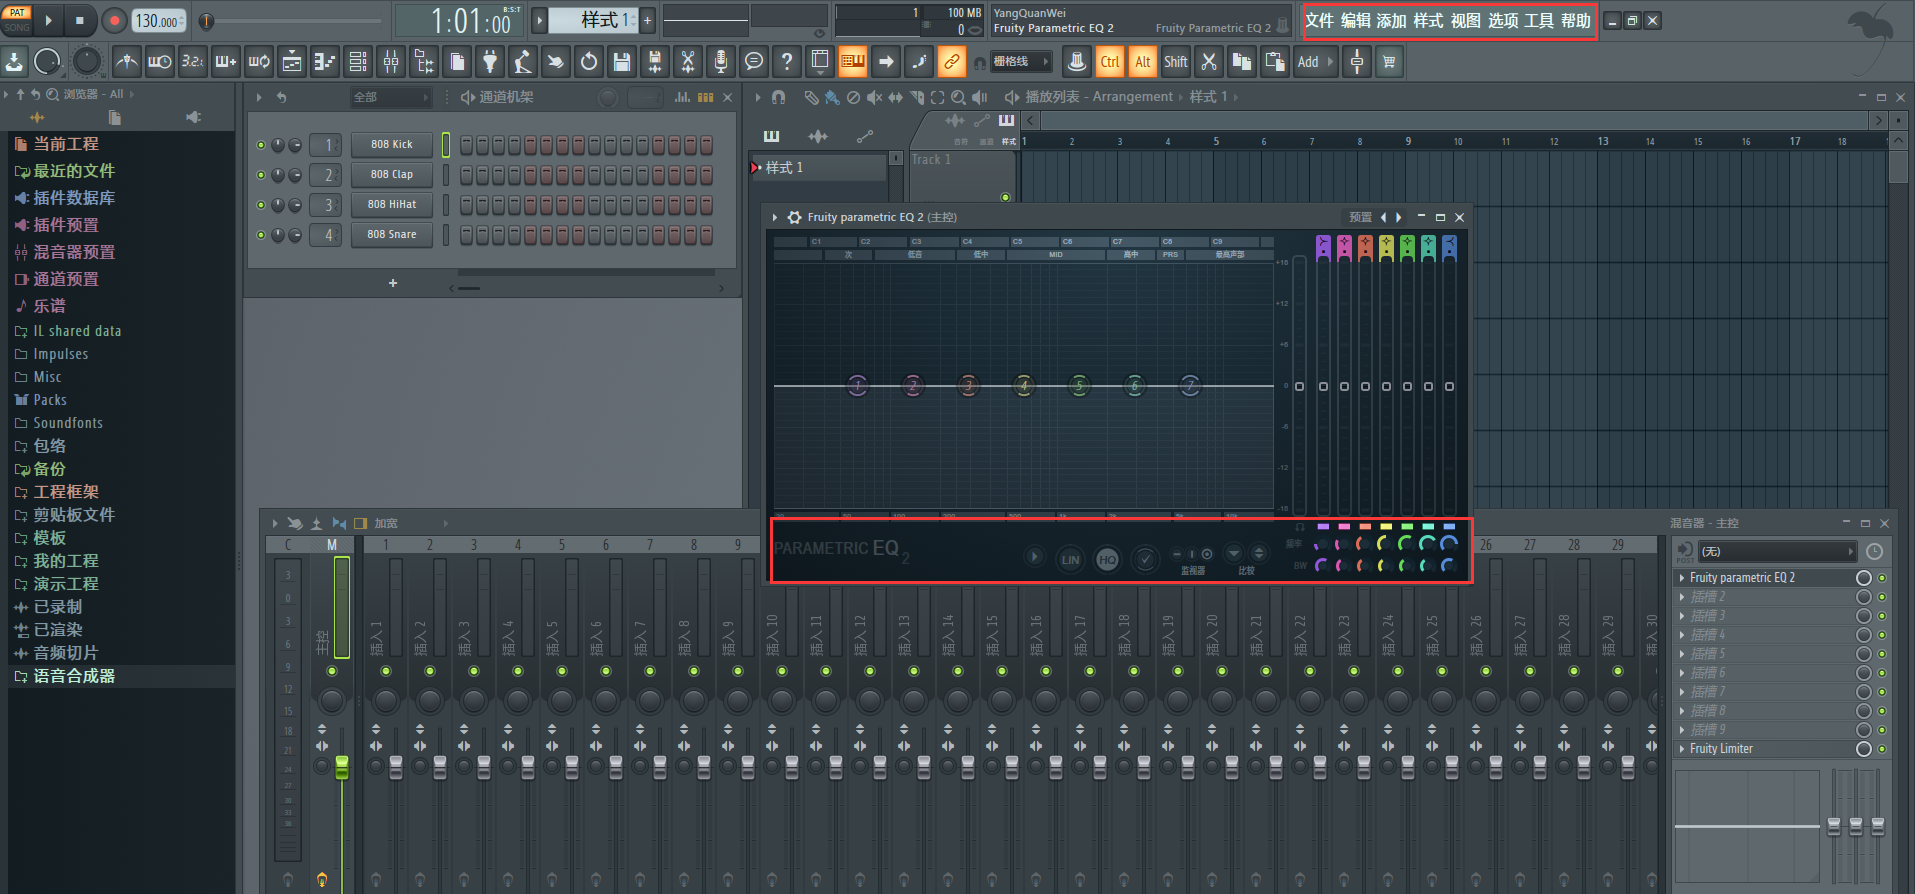This screenshot has height=894, width=1915.
Task: Save project with the floppy disk icon
Action: click(x=622, y=62)
